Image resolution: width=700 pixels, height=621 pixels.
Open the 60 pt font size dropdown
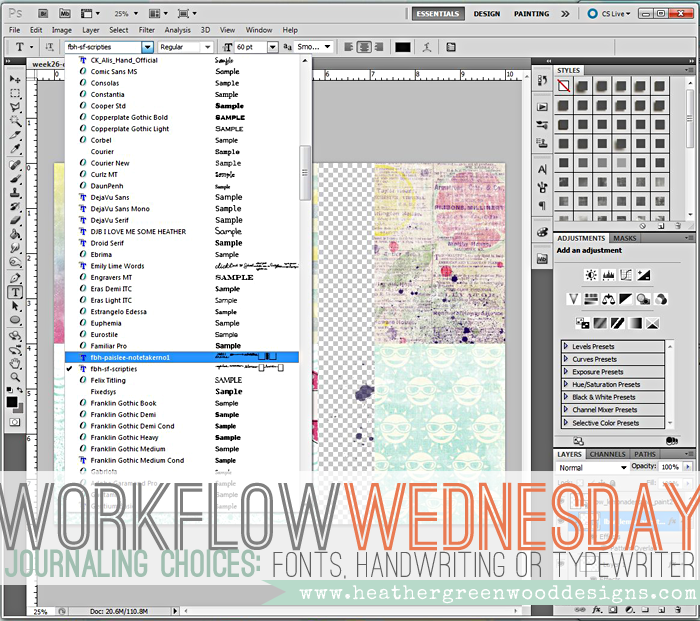273,47
